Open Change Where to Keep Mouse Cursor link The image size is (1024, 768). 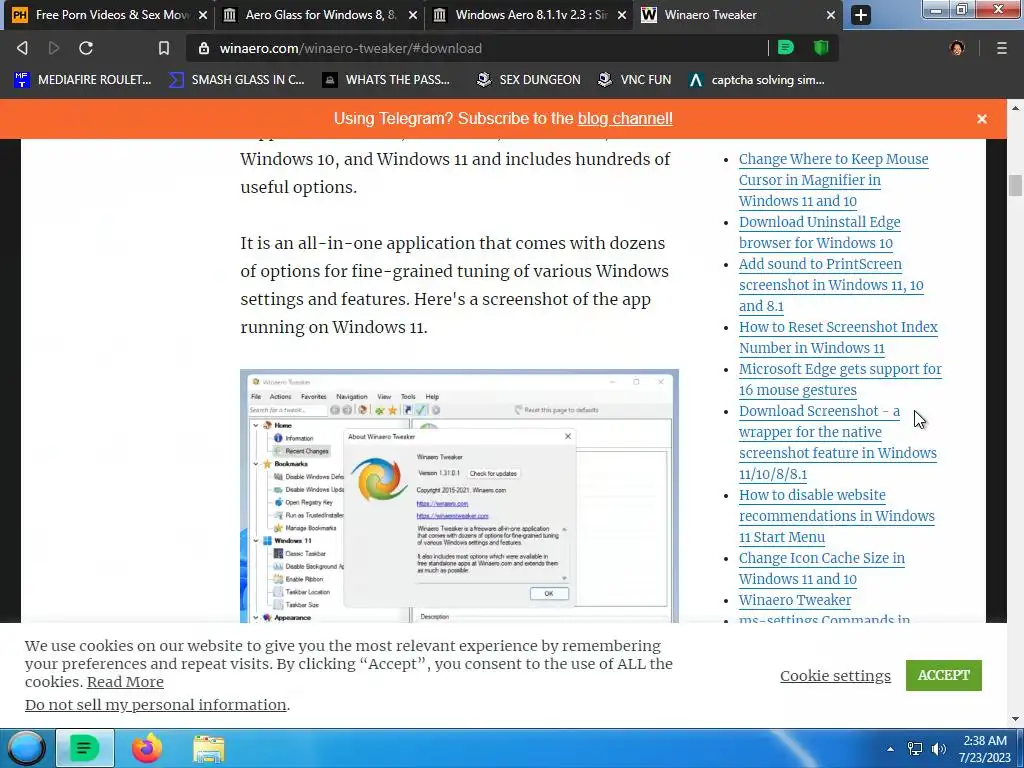coord(833,180)
